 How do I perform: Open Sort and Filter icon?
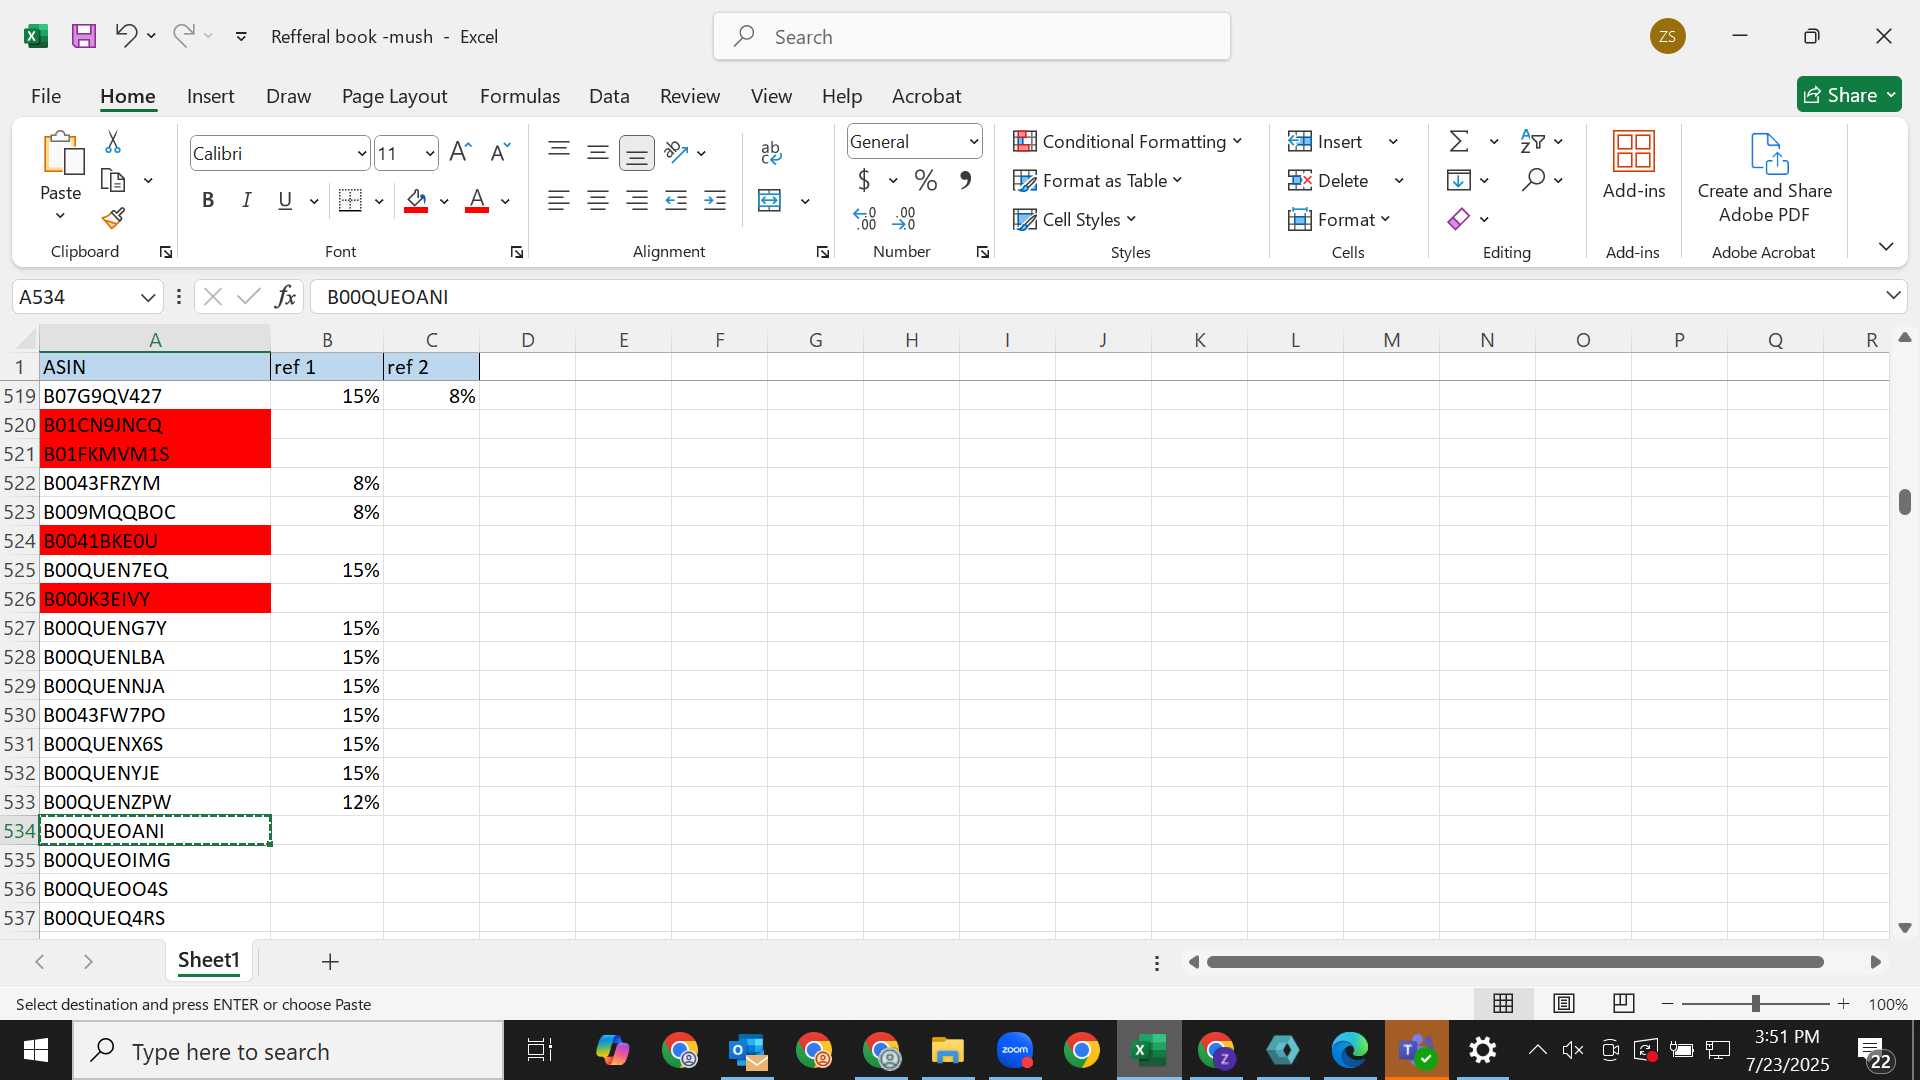point(1532,141)
